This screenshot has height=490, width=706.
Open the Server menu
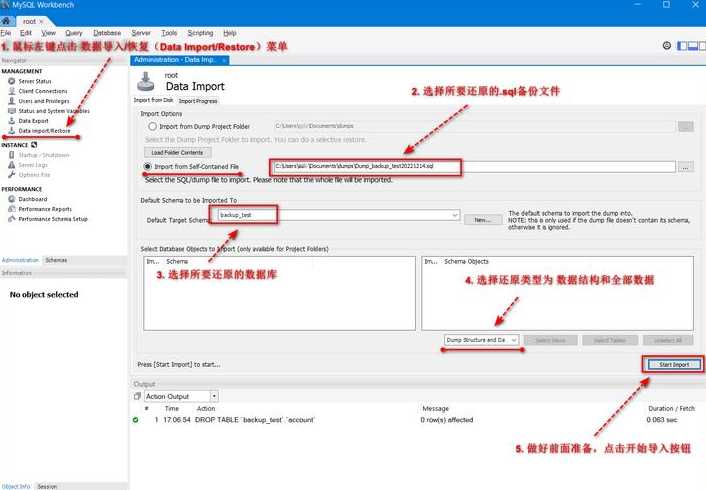click(141, 33)
